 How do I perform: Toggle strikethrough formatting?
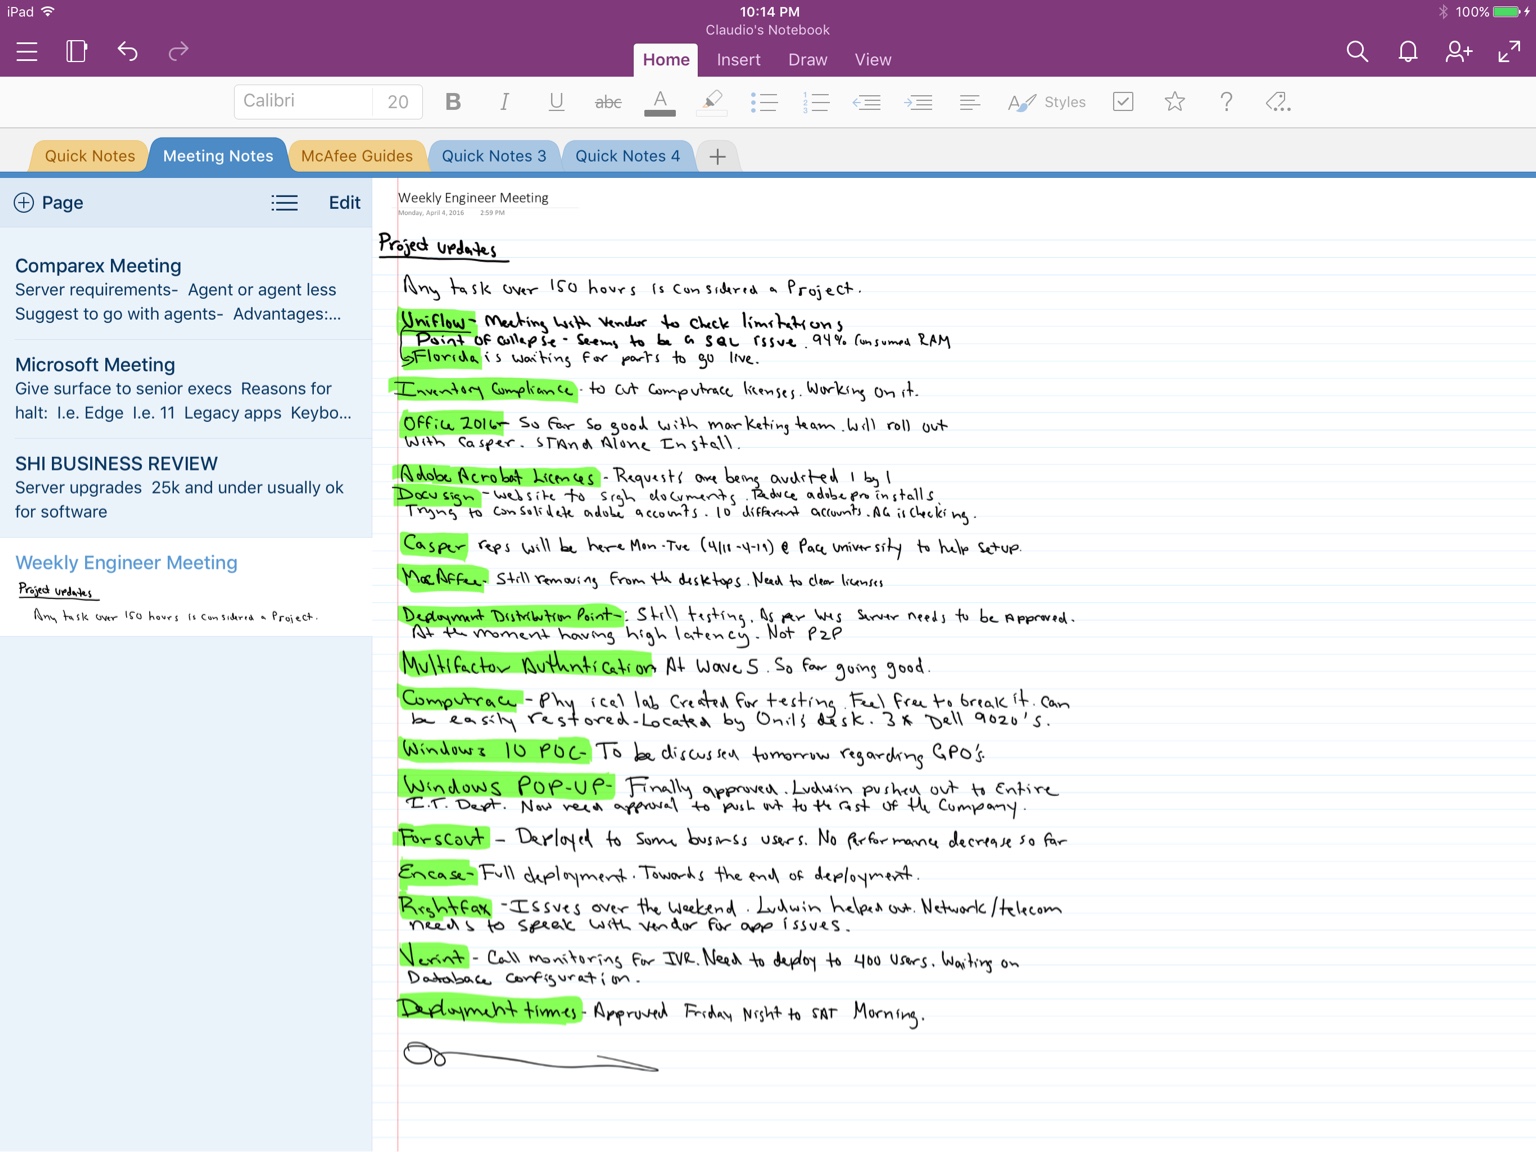click(x=608, y=102)
